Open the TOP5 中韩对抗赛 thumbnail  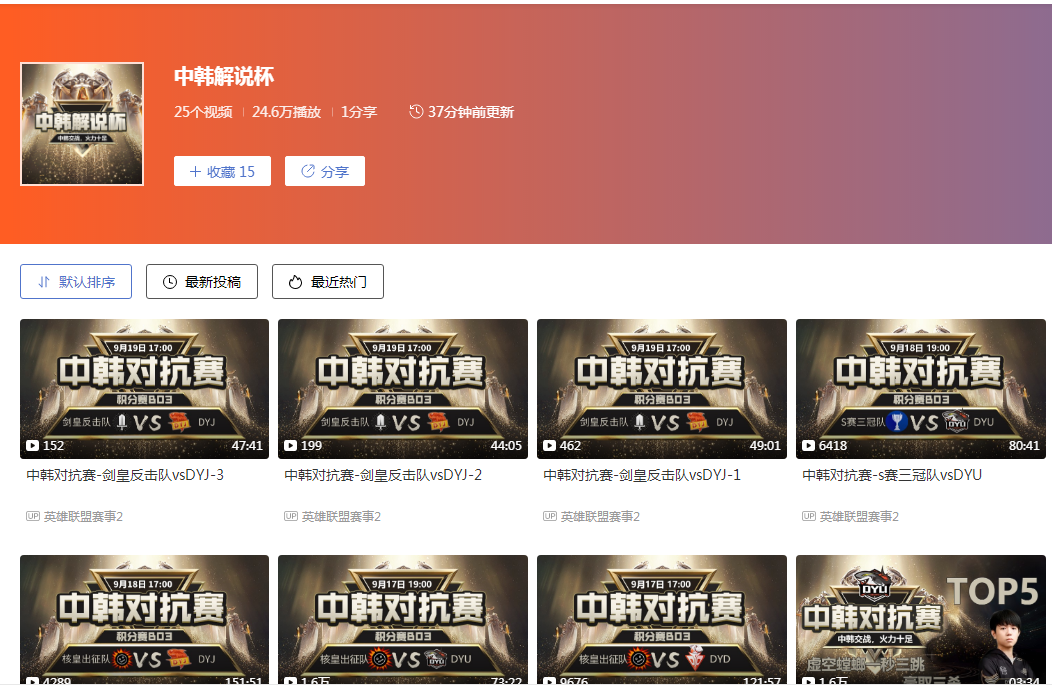(921, 620)
